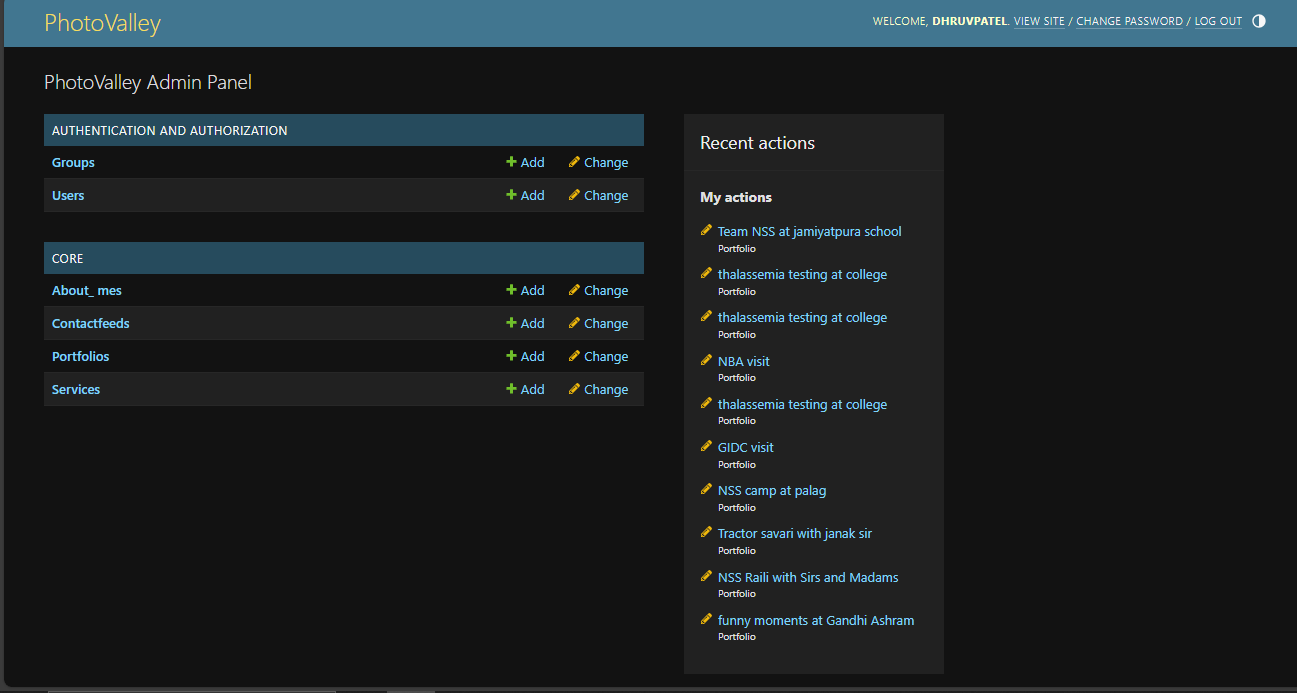
Task: Click Change in the Portfolios row
Action: [598, 356]
